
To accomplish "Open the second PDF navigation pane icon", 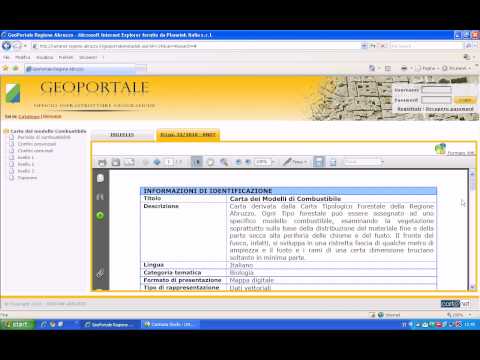I will (x=100, y=197).
